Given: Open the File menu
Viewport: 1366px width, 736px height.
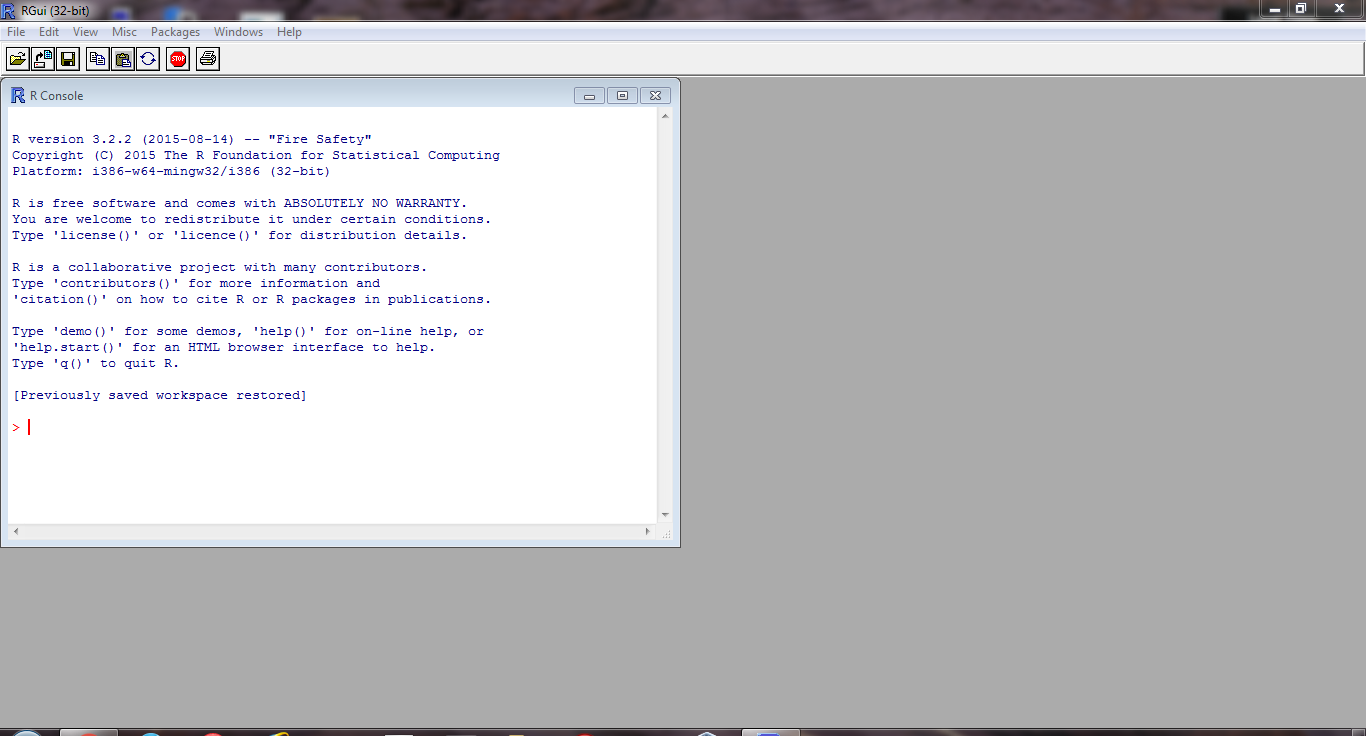Looking at the screenshot, I should point(16,32).
